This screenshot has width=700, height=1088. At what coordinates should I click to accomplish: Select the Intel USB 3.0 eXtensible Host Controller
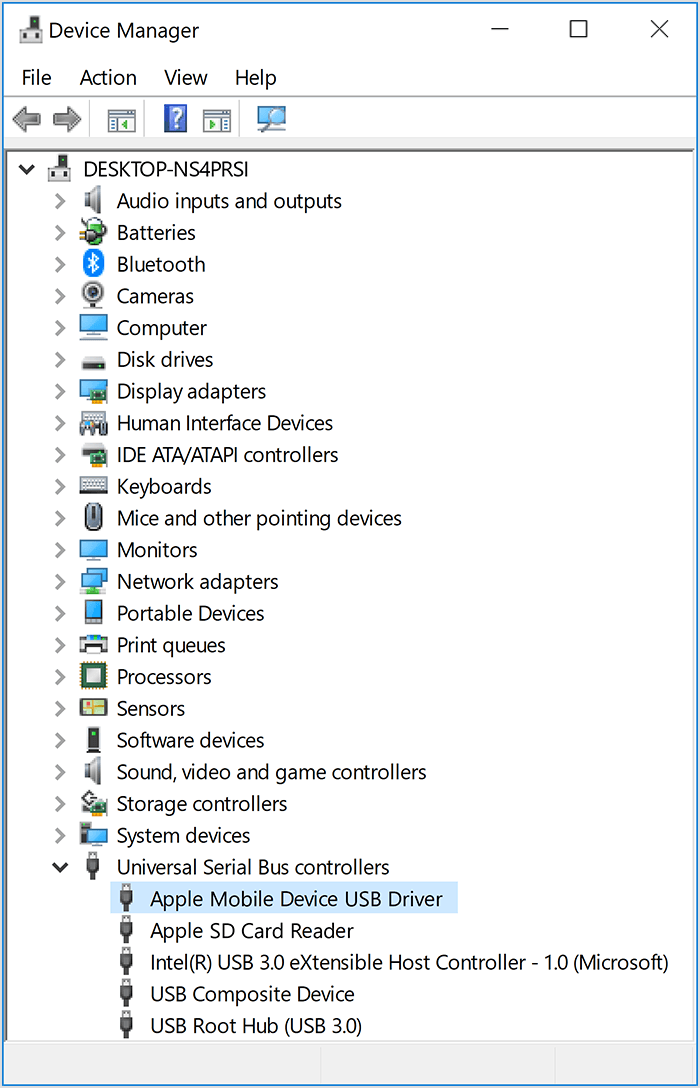pyautogui.click(x=408, y=962)
